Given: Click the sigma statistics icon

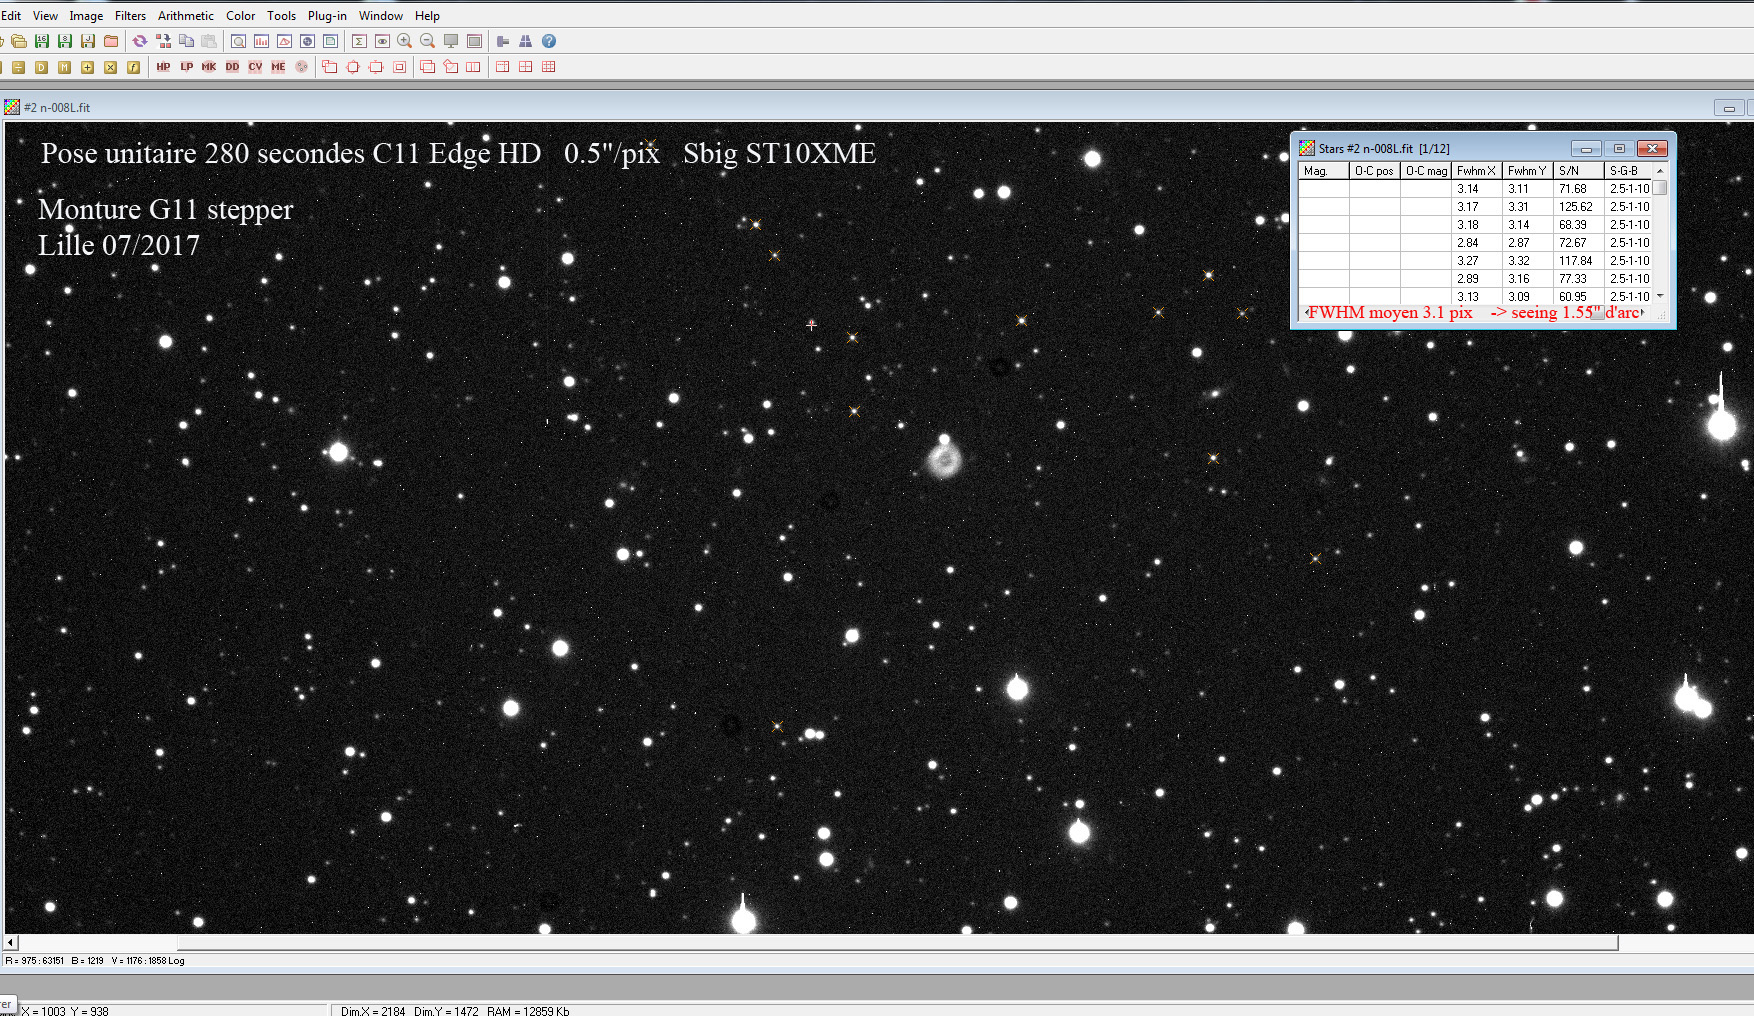Looking at the screenshot, I should click(x=359, y=41).
